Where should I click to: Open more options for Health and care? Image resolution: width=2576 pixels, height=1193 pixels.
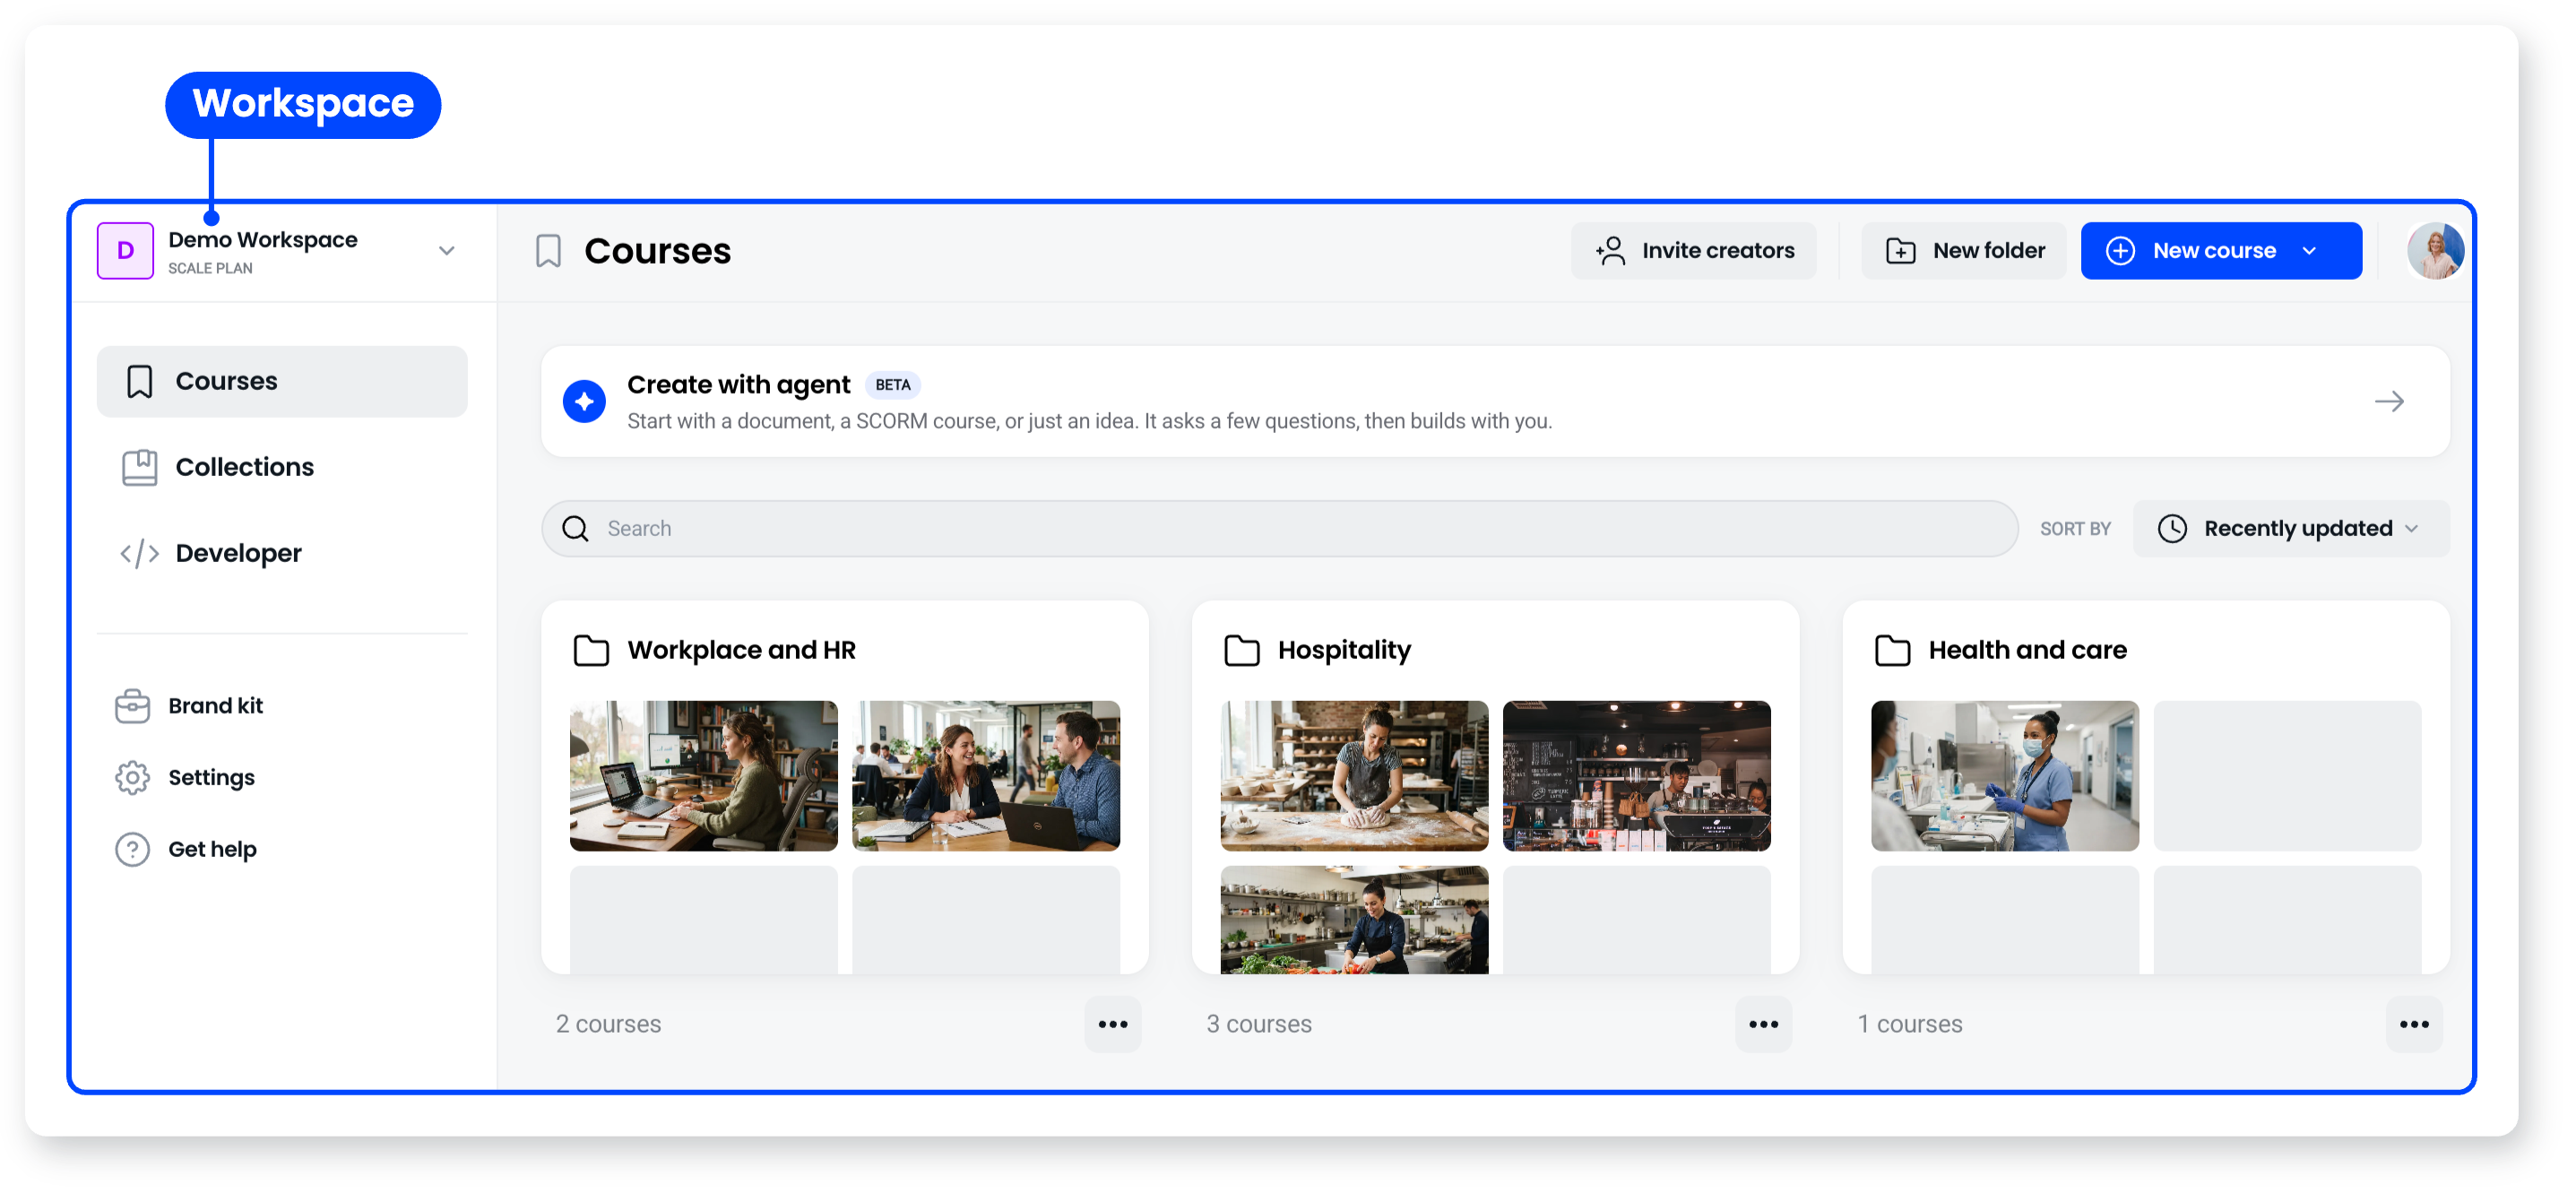click(x=2414, y=1025)
